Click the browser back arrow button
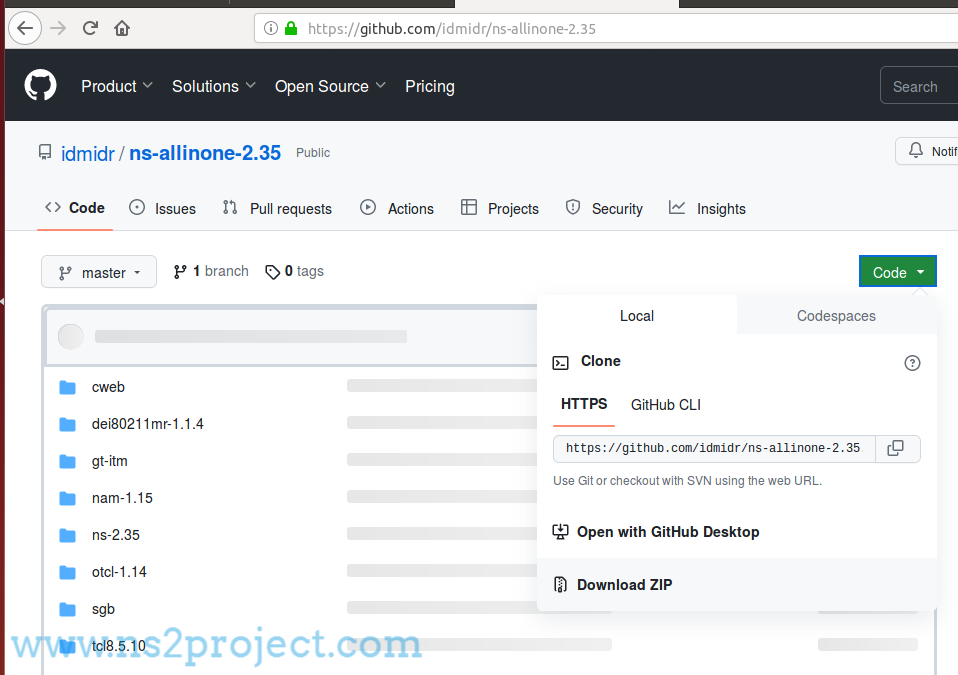958x675 pixels. click(x=25, y=28)
